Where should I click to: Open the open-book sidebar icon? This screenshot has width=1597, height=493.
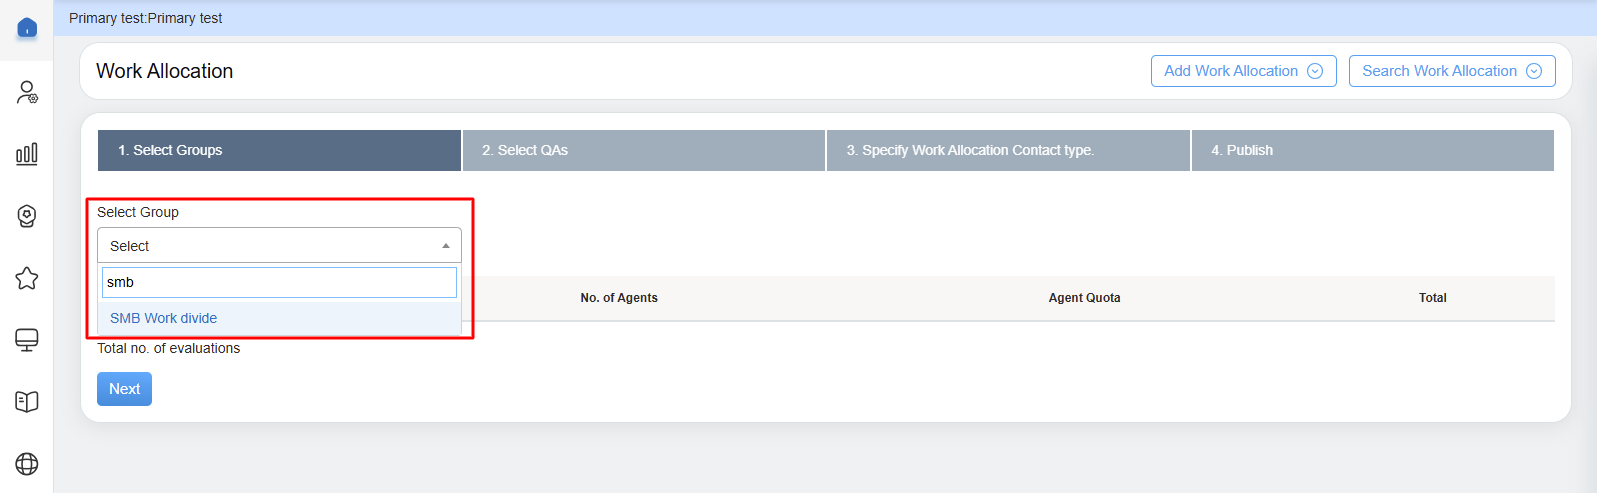click(x=27, y=402)
